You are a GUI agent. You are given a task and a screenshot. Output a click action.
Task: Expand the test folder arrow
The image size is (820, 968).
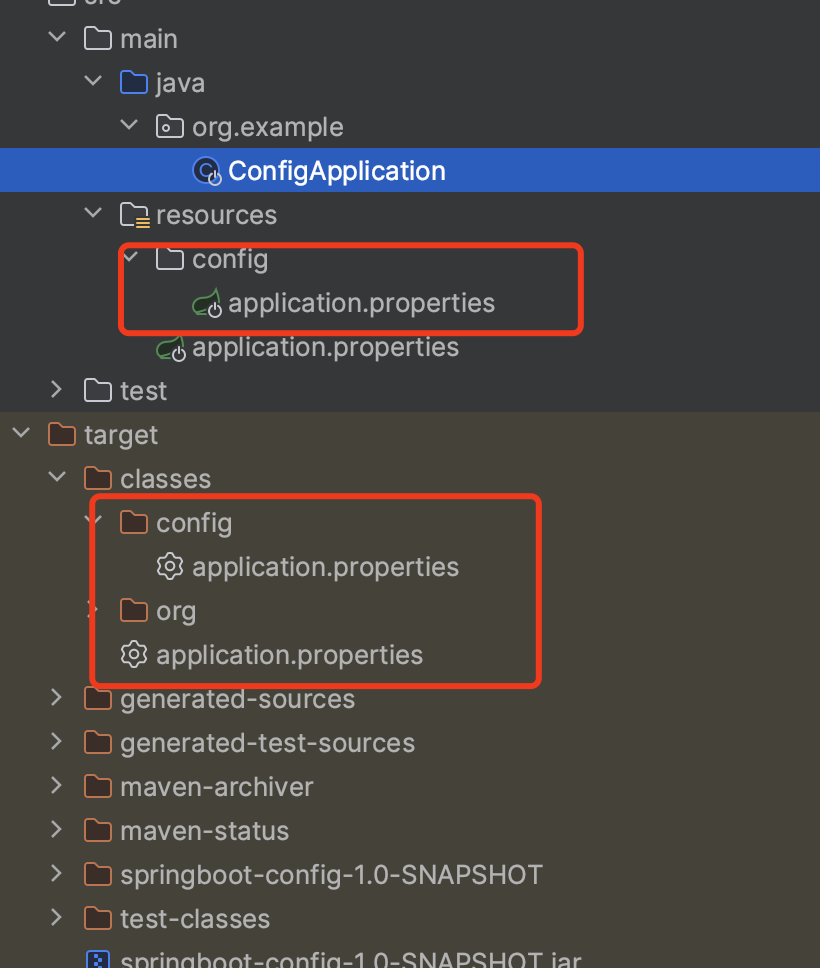click(57, 390)
